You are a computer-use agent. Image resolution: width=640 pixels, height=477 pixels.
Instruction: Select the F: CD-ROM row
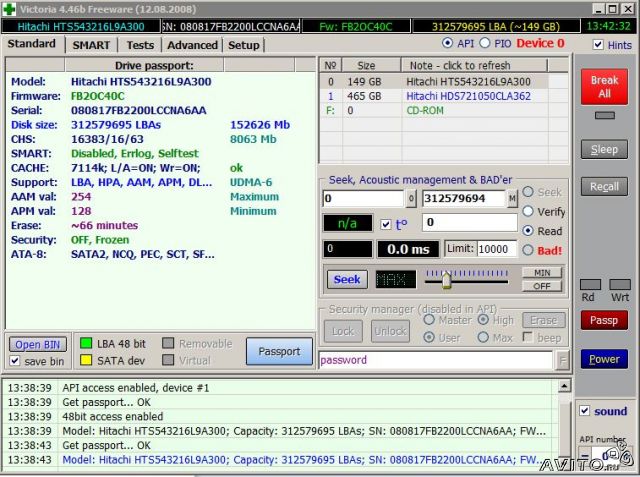pos(443,110)
